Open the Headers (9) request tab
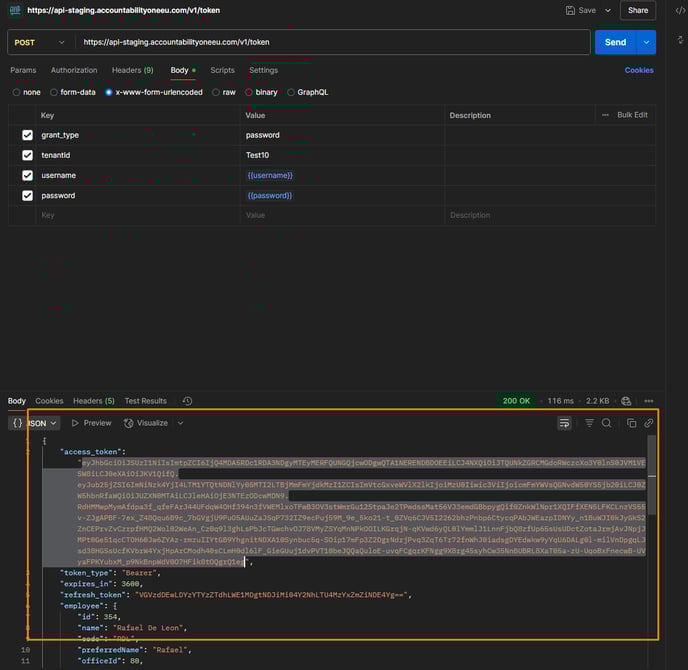 (133, 70)
